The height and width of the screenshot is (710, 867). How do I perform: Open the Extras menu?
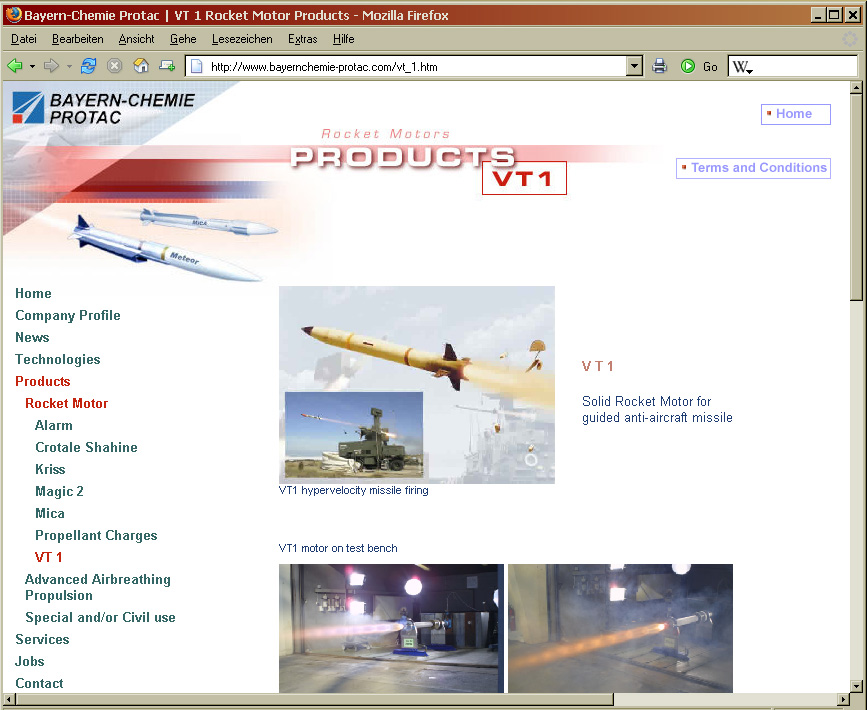pos(302,39)
